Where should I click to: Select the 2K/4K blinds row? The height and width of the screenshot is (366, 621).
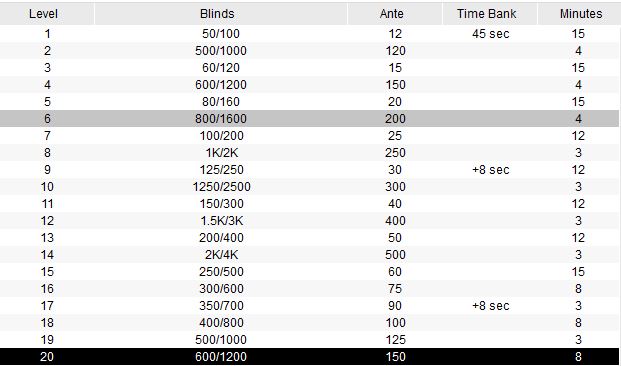tap(309, 255)
